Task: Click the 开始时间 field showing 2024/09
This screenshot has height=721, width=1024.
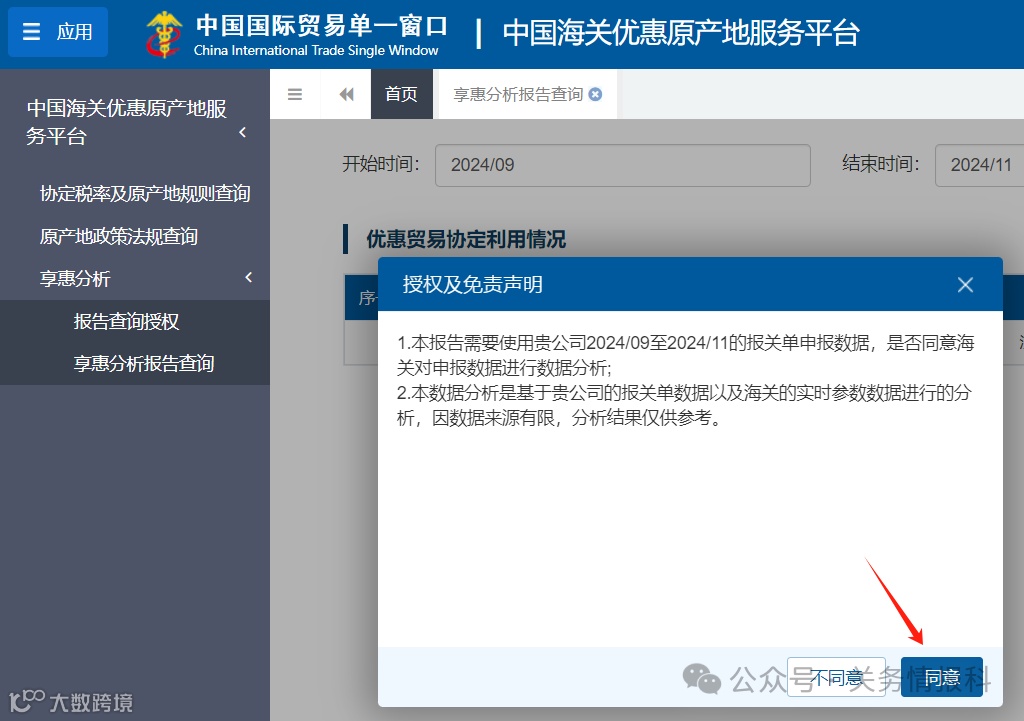Action: point(622,165)
